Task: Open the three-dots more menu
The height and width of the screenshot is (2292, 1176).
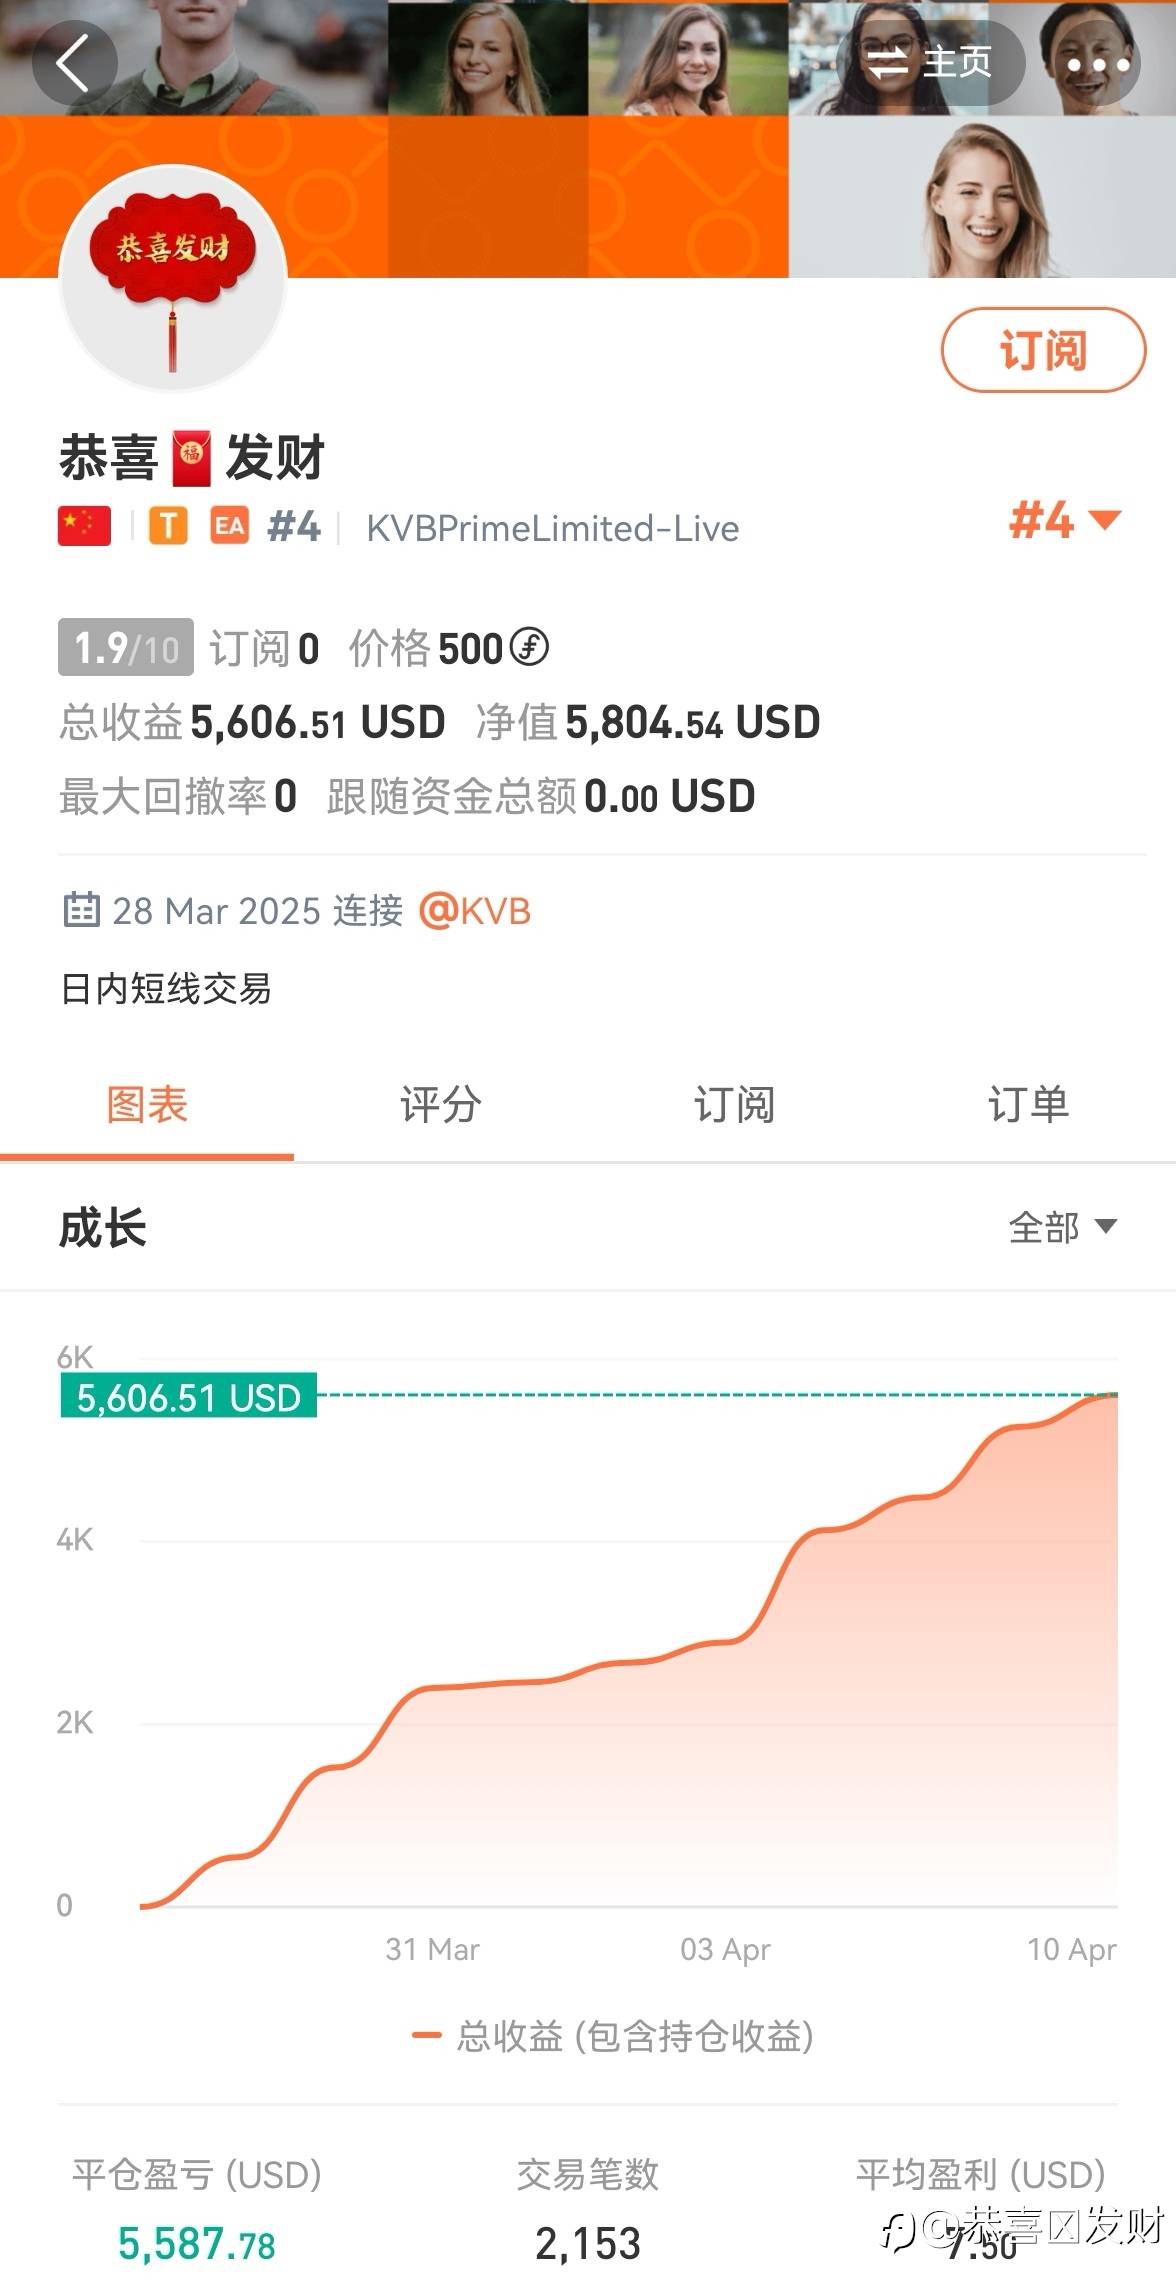Action: pyautogui.click(x=1097, y=65)
